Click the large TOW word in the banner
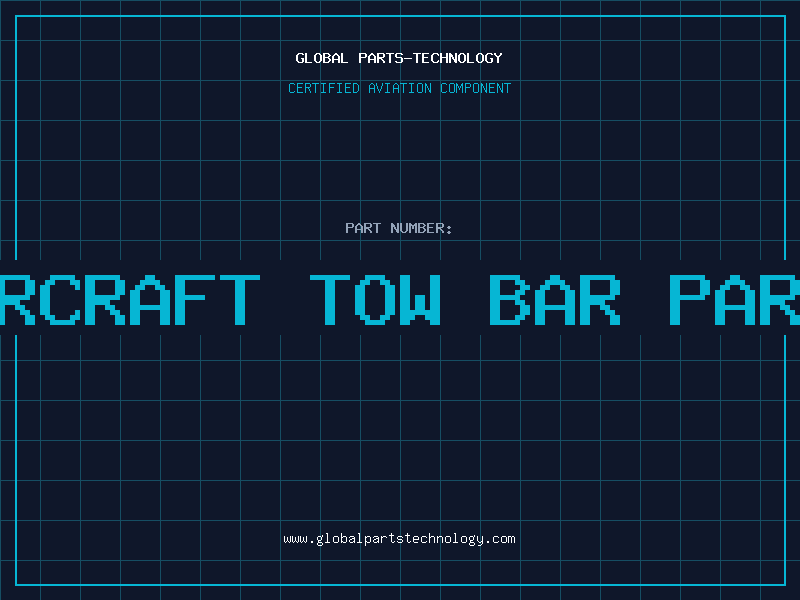Viewport: 800px width, 600px height. click(375, 300)
